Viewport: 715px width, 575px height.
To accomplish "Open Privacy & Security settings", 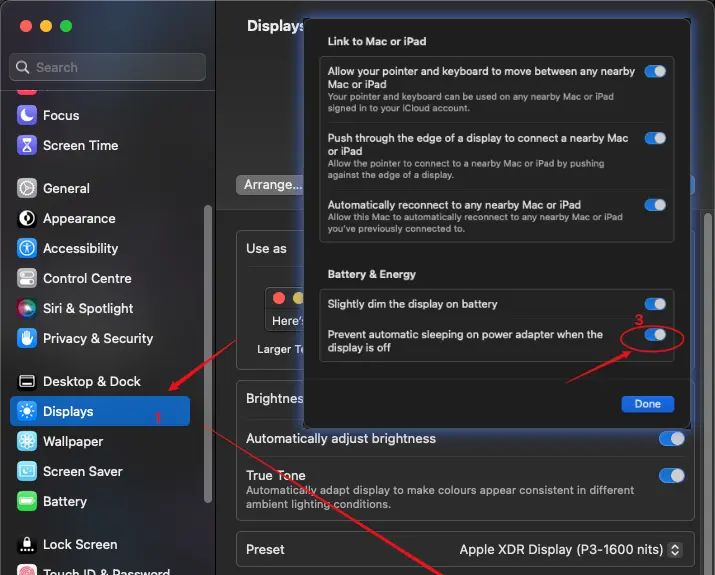I will pyautogui.click(x=100, y=338).
